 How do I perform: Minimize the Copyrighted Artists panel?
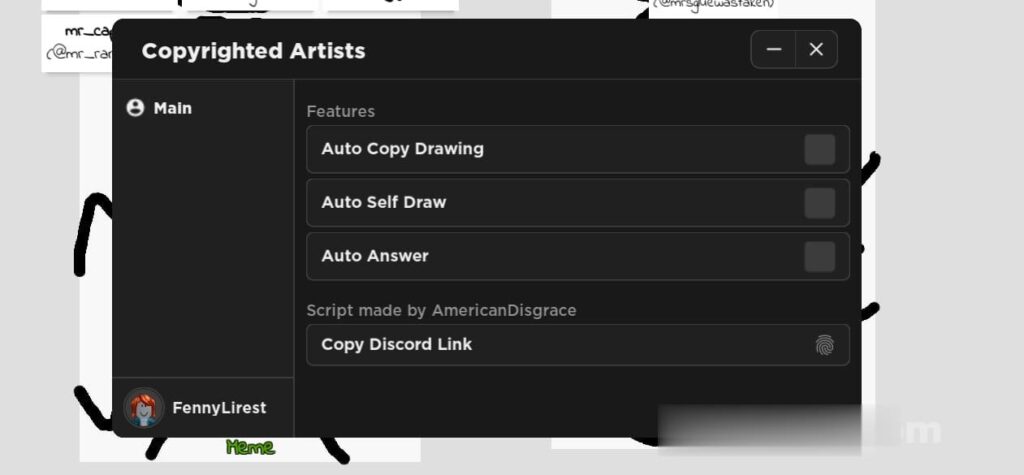click(x=774, y=50)
